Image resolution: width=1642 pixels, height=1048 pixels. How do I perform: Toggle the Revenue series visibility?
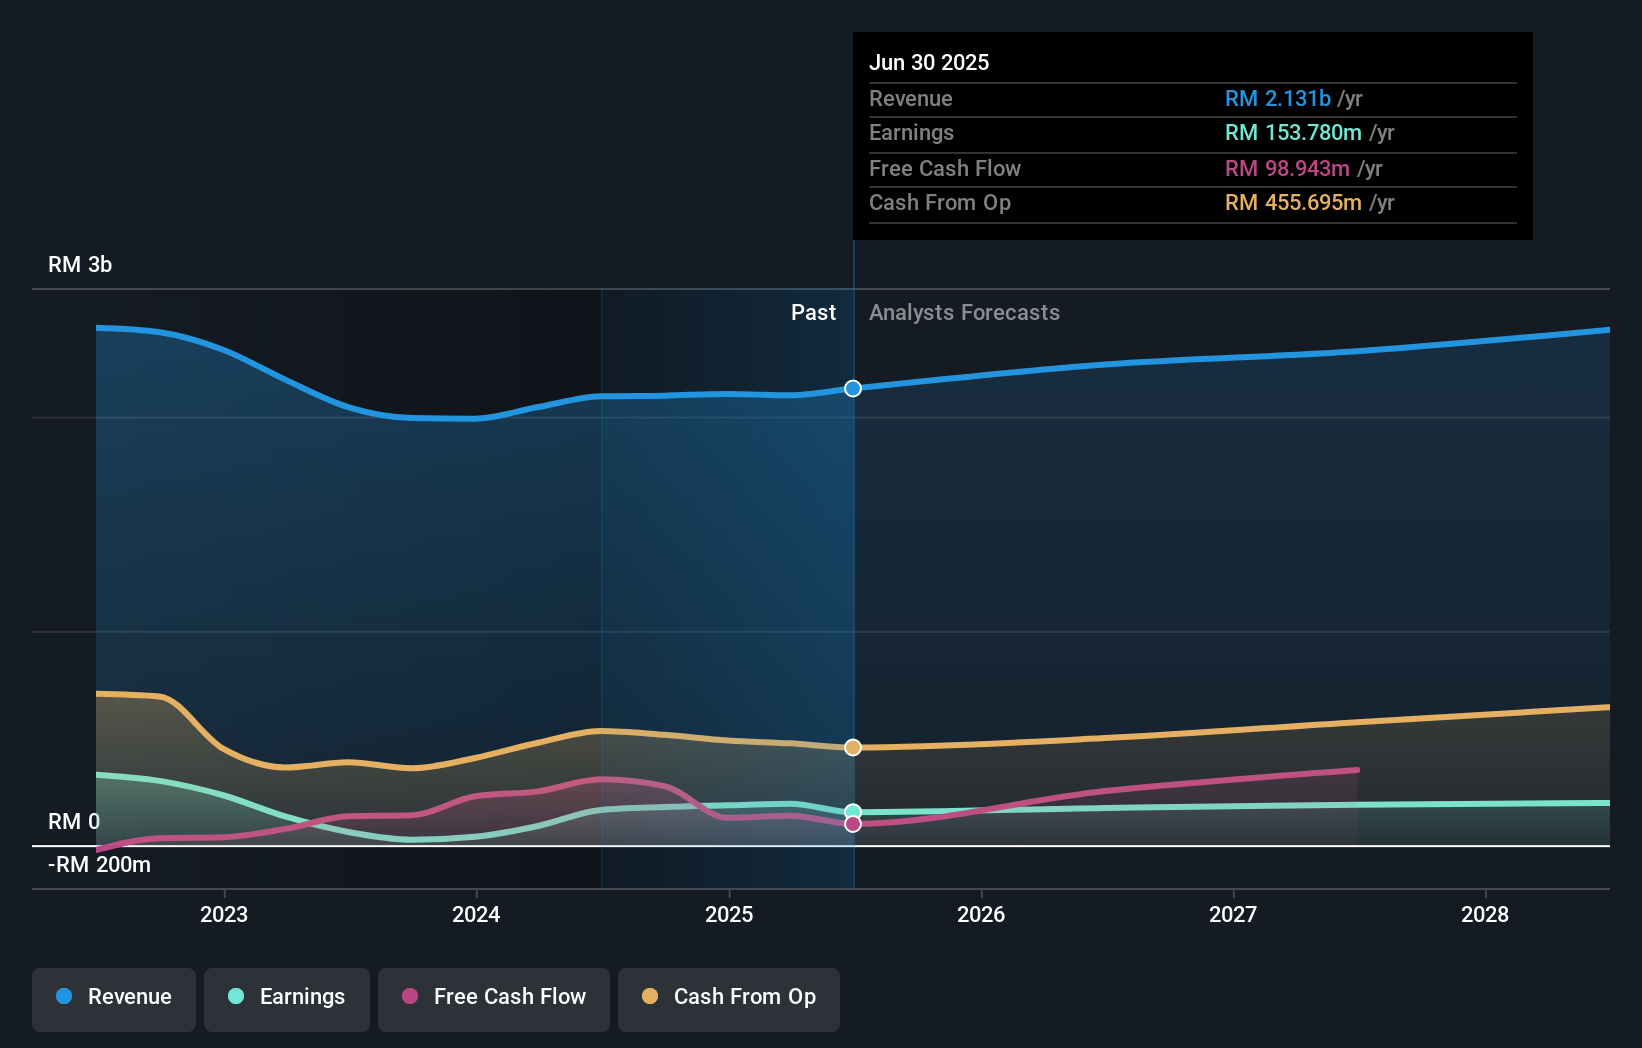pyautogui.click(x=113, y=997)
